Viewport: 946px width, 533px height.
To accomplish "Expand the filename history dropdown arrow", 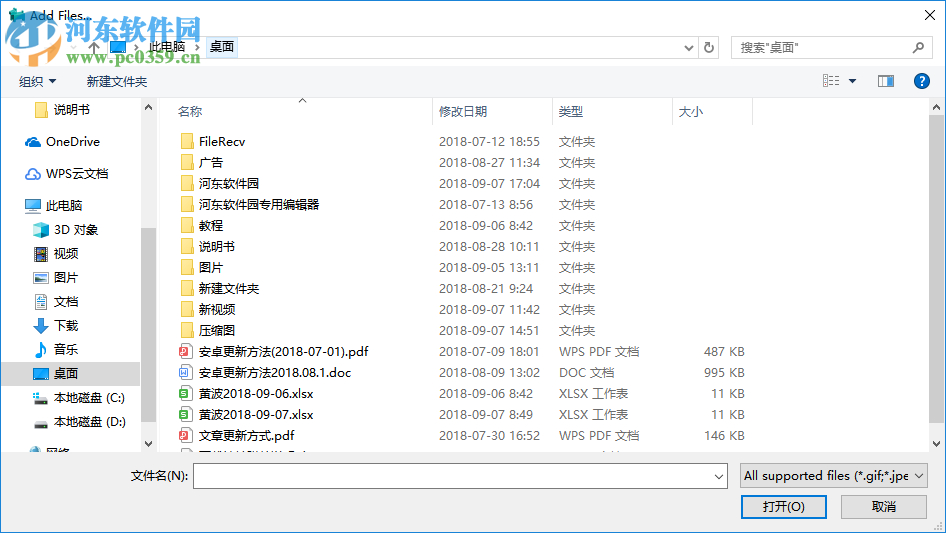I will click(719, 476).
